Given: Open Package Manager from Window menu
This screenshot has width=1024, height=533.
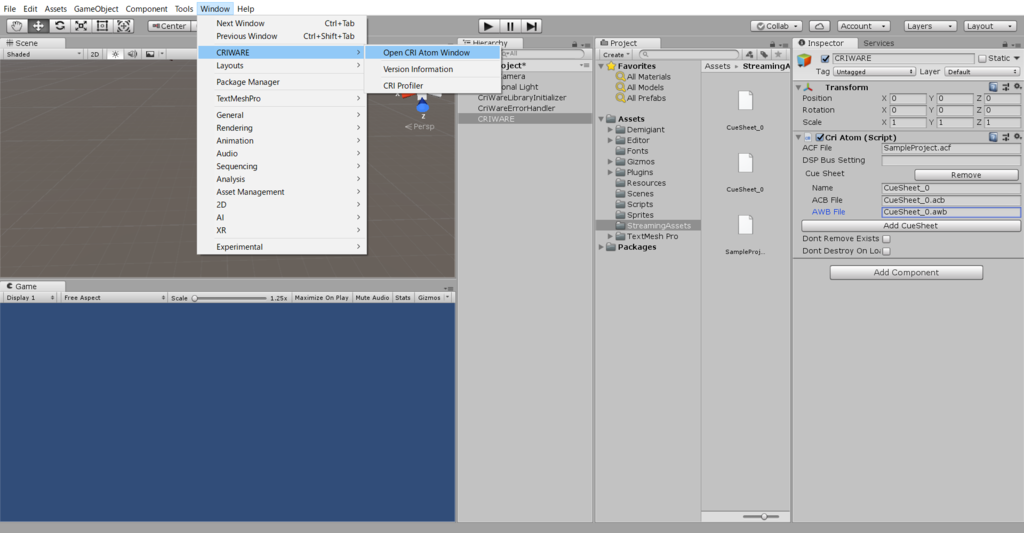Looking at the screenshot, I should [281, 82].
